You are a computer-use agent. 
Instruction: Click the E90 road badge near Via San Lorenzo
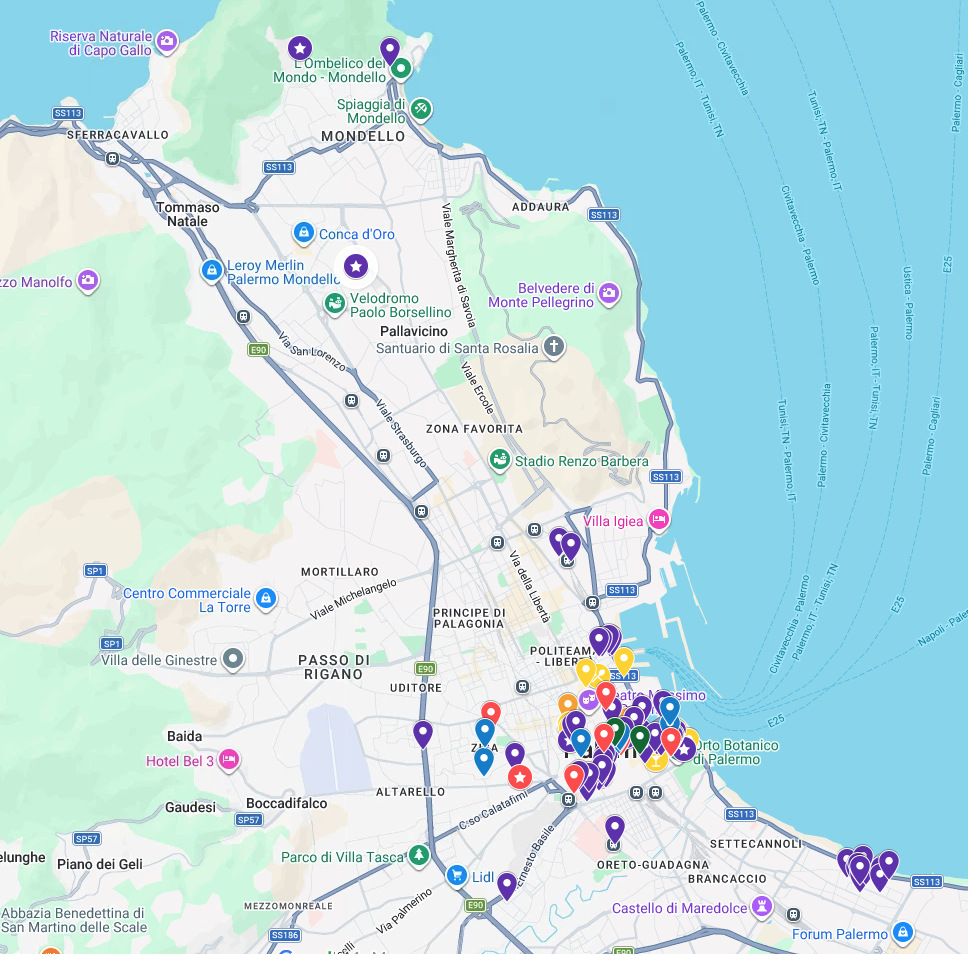(258, 349)
